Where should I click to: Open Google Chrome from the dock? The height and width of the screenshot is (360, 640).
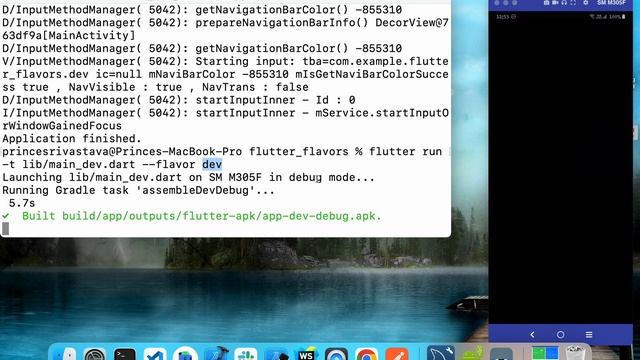click(366, 354)
